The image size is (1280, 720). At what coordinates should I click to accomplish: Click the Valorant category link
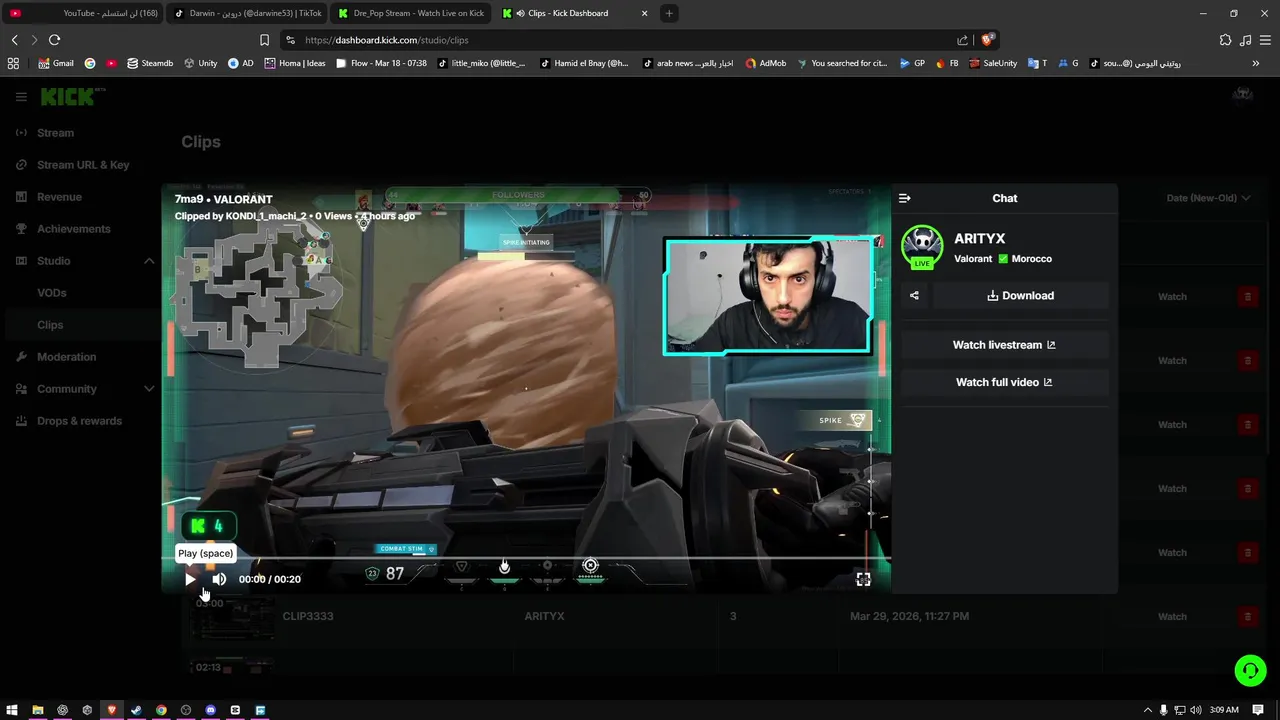(973, 259)
